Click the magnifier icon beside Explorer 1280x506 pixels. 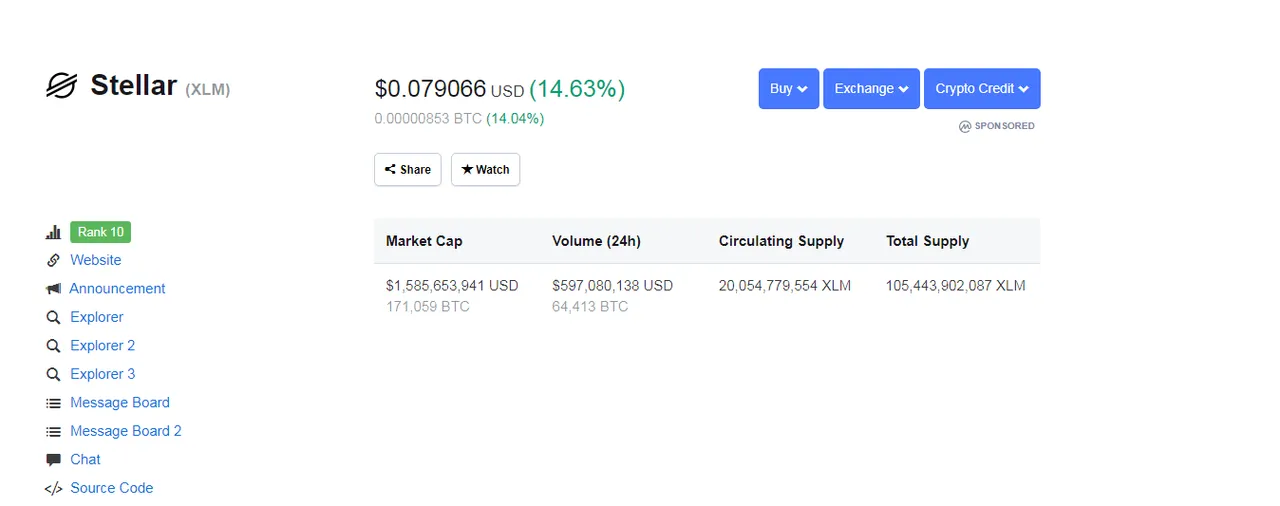[53, 317]
